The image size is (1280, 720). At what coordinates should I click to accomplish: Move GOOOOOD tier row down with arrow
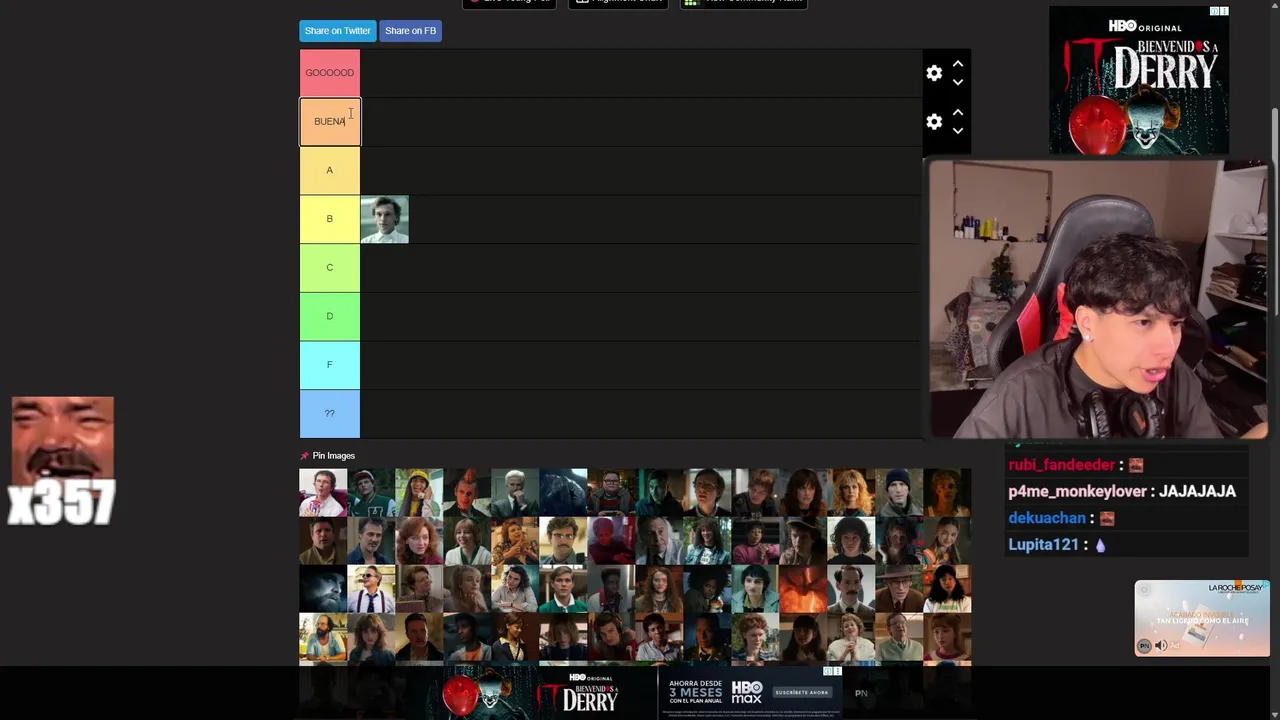[x=958, y=82]
